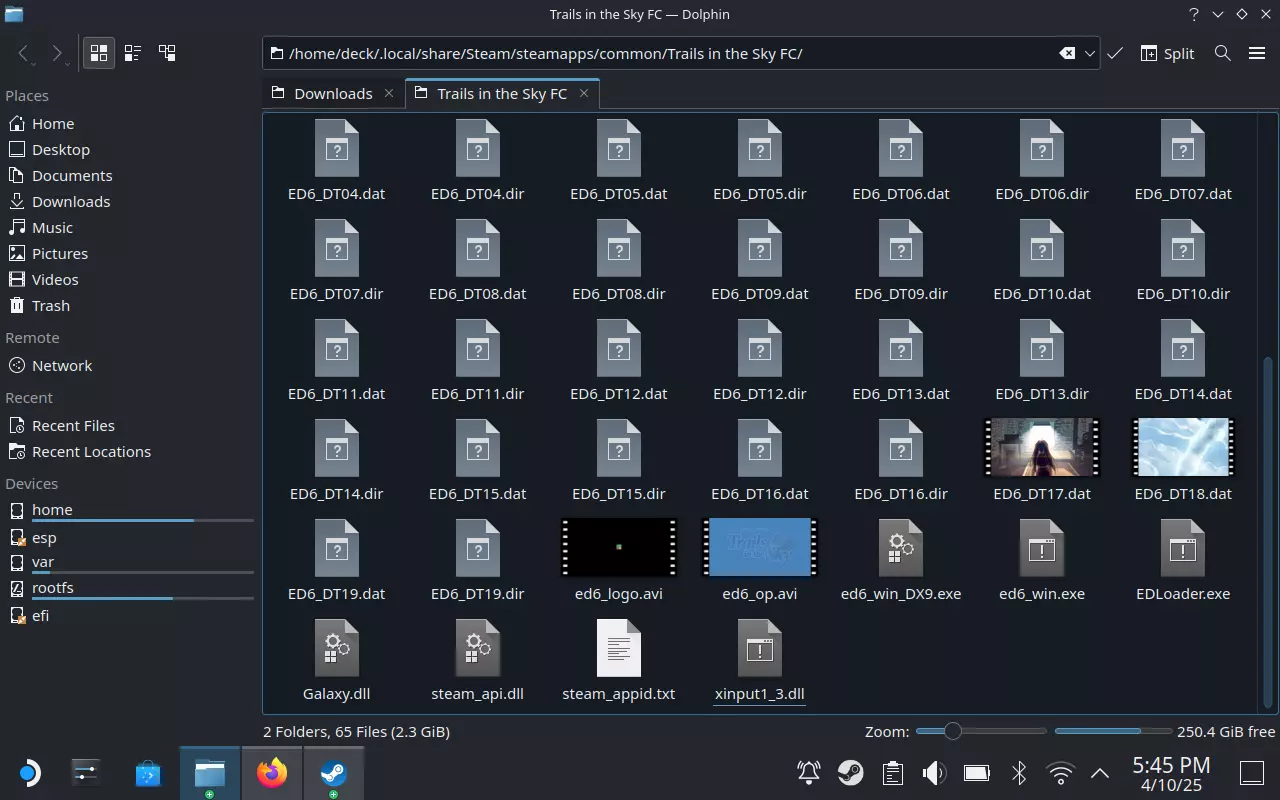Screen dimensions: 1280x800
Task: Select Galaxy.dll file icon
Action: (337, 647)
